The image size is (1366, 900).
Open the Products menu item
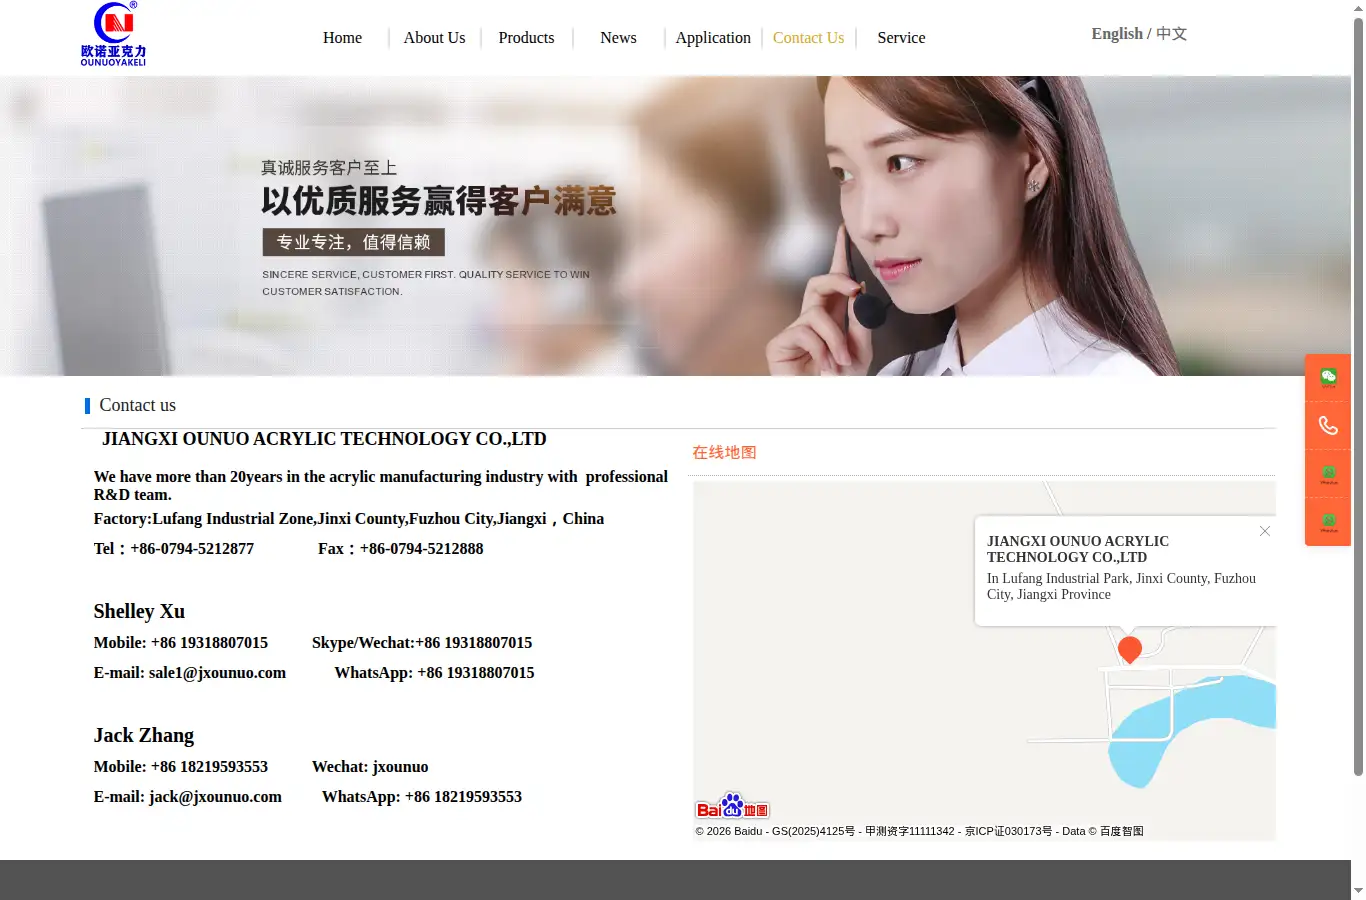526,38
